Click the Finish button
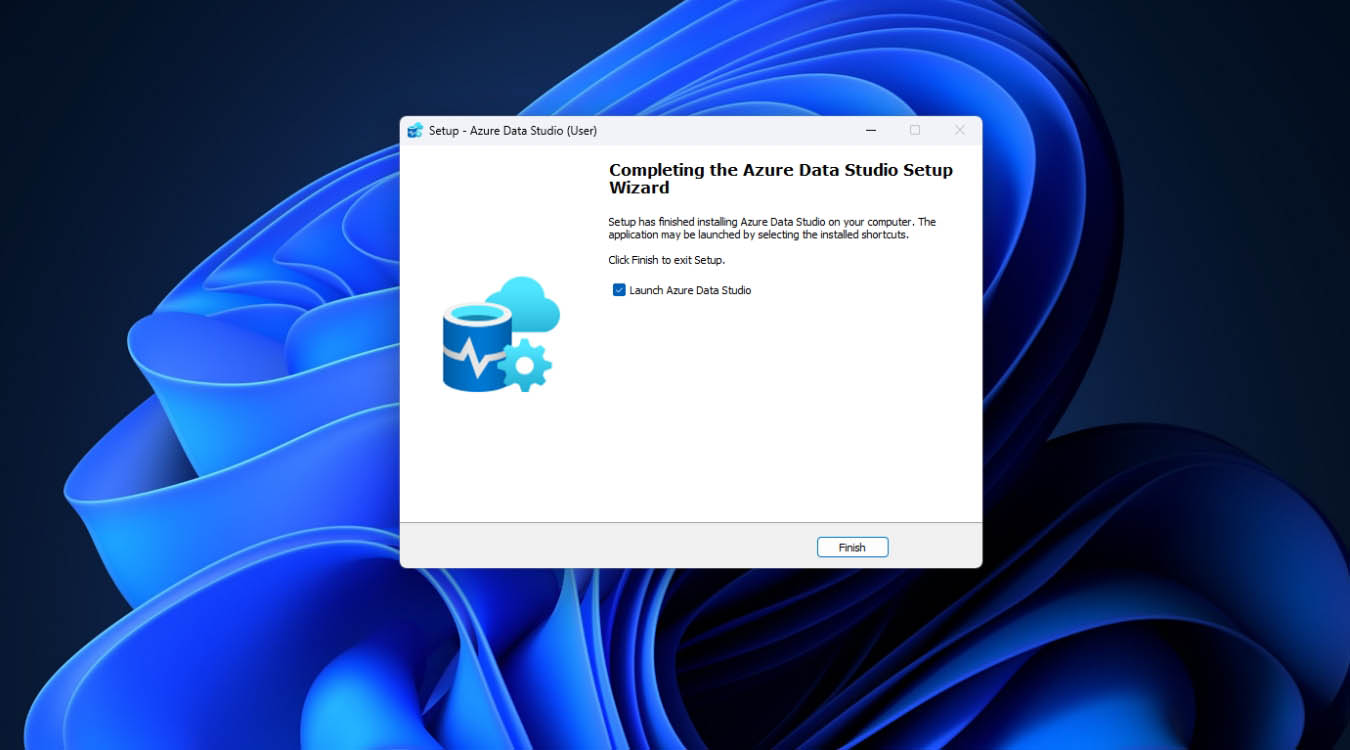This screenshot has height=750, width=1350. pyautogui.click(x=852, y=547)
